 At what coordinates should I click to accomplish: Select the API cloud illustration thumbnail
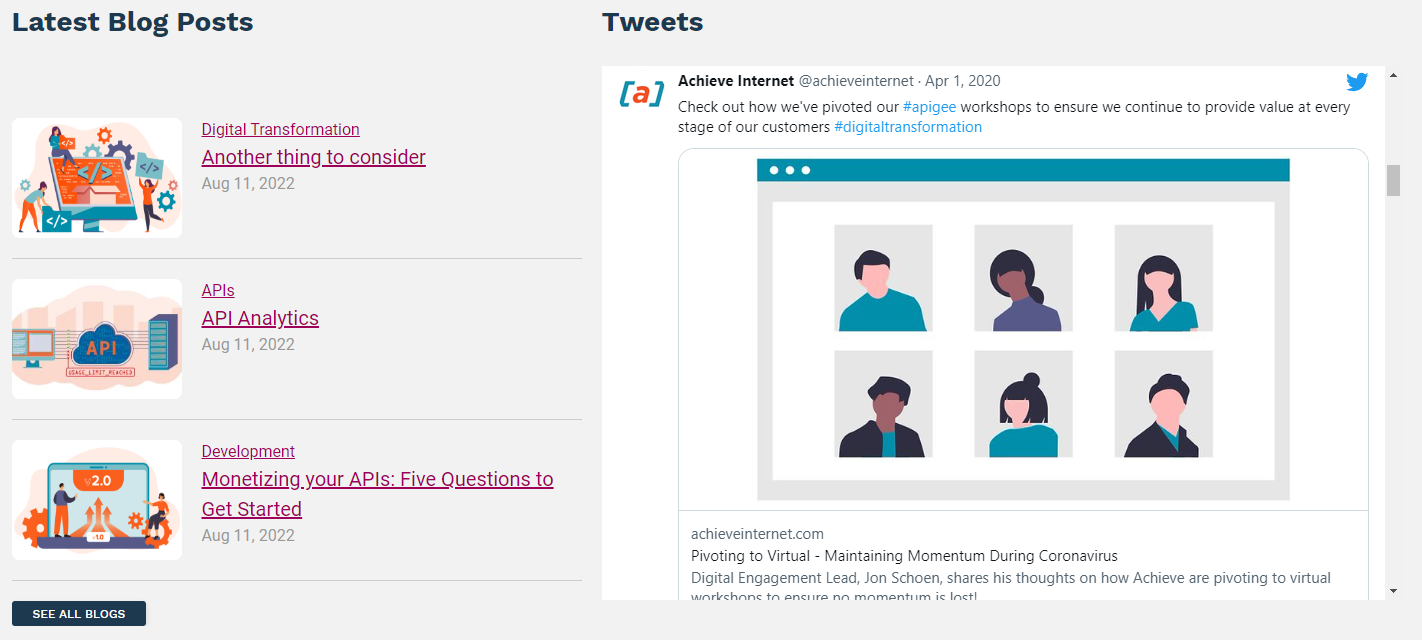(97, 339)
